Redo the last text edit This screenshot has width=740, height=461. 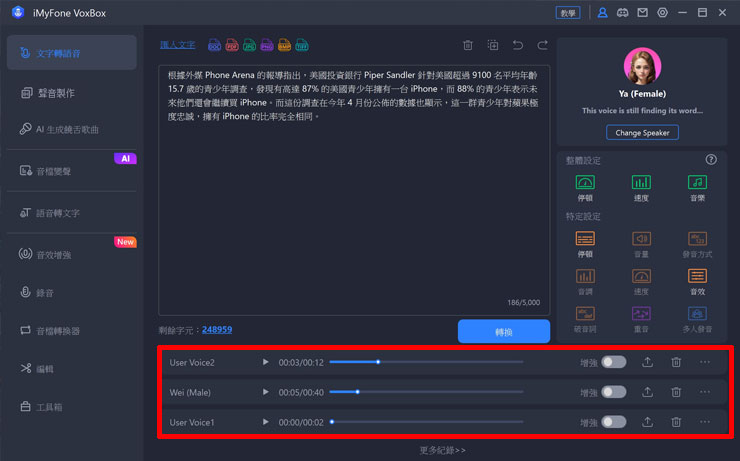(x=543, y=45)
